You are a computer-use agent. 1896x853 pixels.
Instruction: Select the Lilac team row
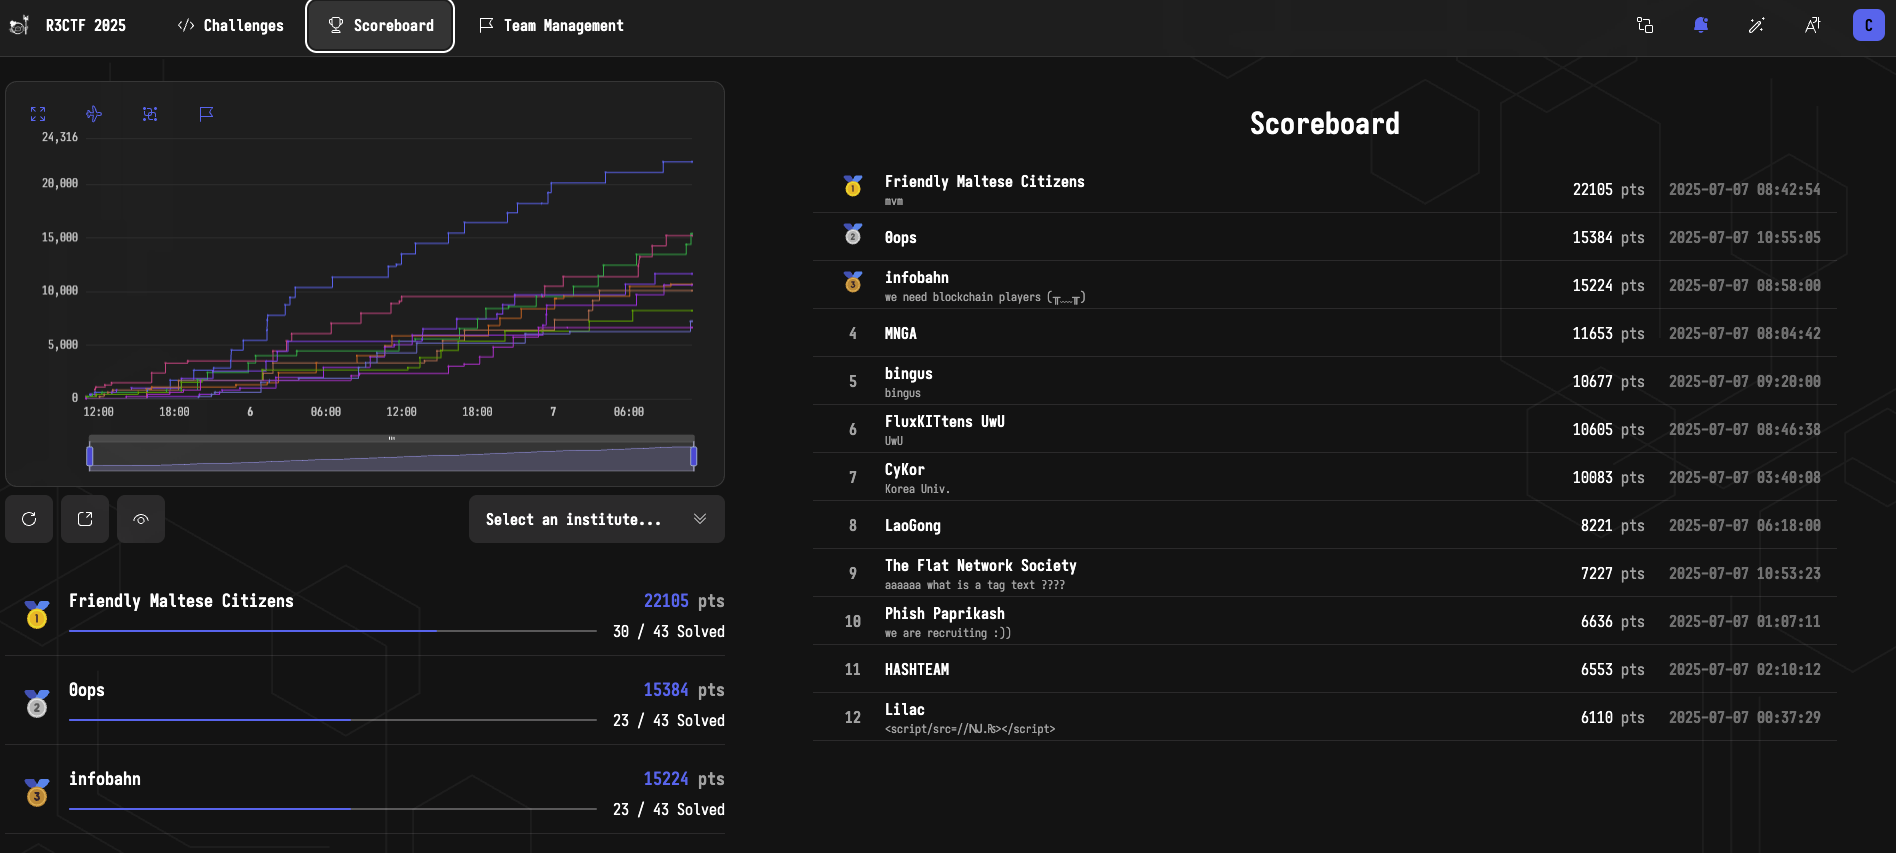click(x=1325, y=717)
